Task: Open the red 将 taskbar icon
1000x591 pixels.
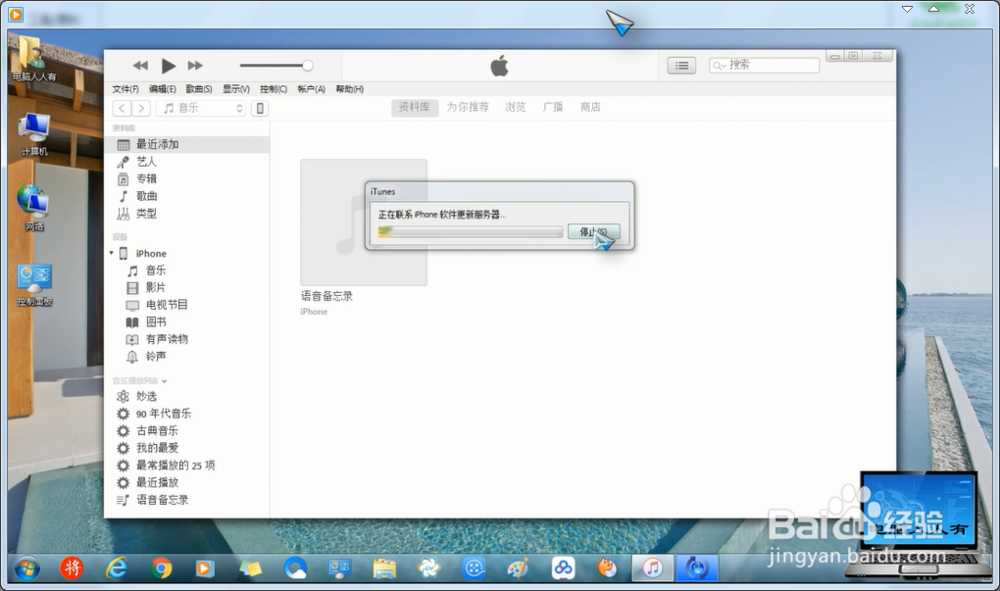Action: (71, 568)
